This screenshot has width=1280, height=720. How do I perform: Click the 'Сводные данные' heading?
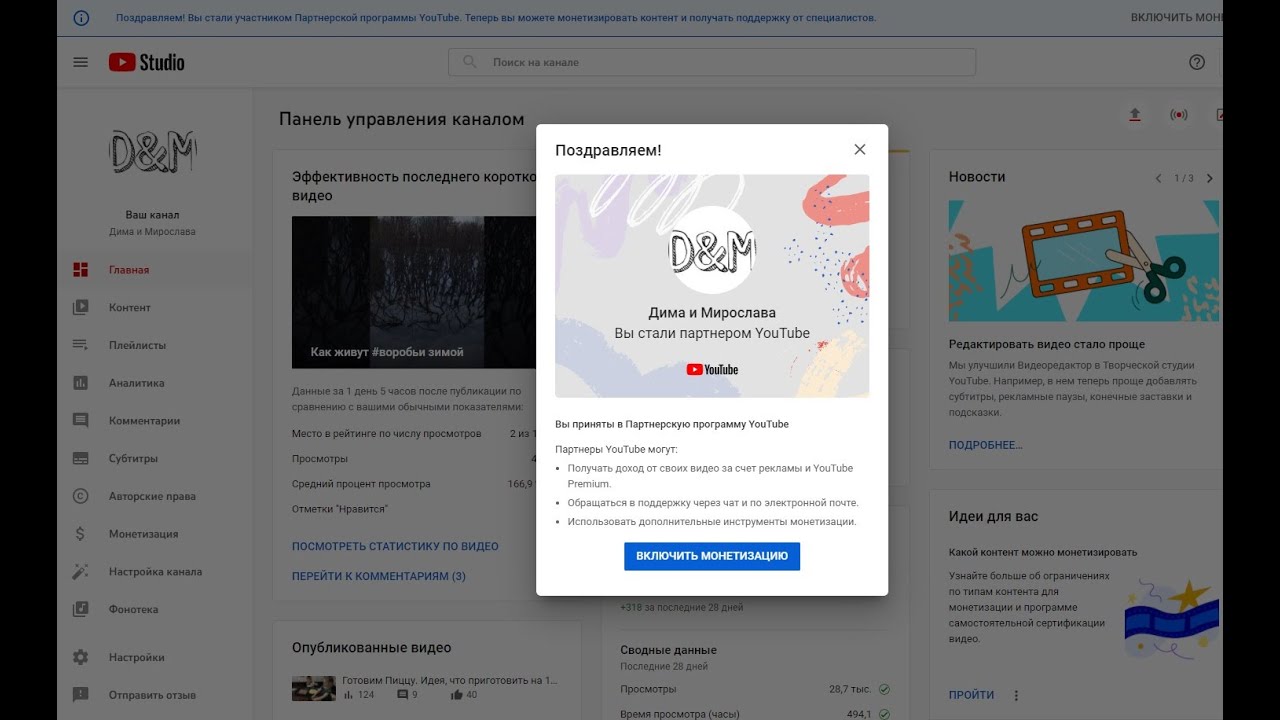pyautogui.click(x=668, y=650)
